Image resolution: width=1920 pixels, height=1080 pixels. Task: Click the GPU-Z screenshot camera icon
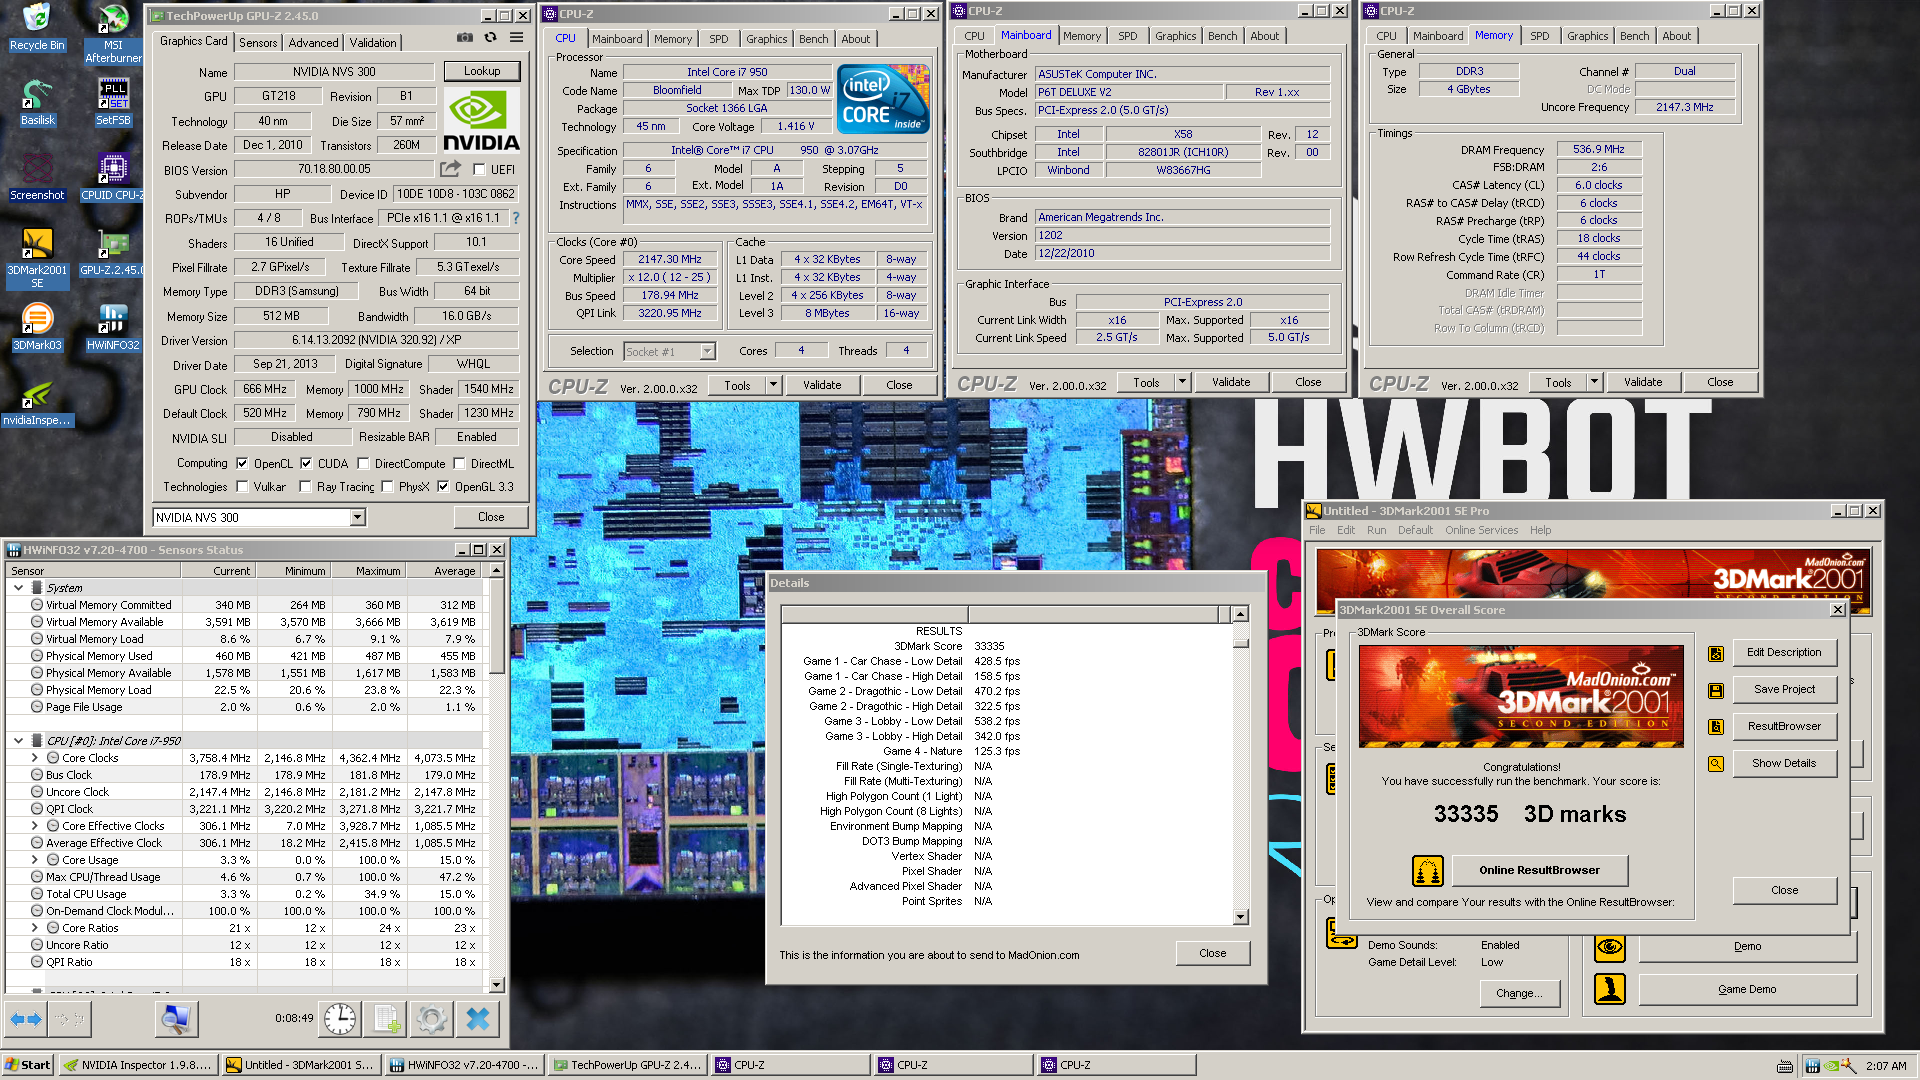[465, 38]
